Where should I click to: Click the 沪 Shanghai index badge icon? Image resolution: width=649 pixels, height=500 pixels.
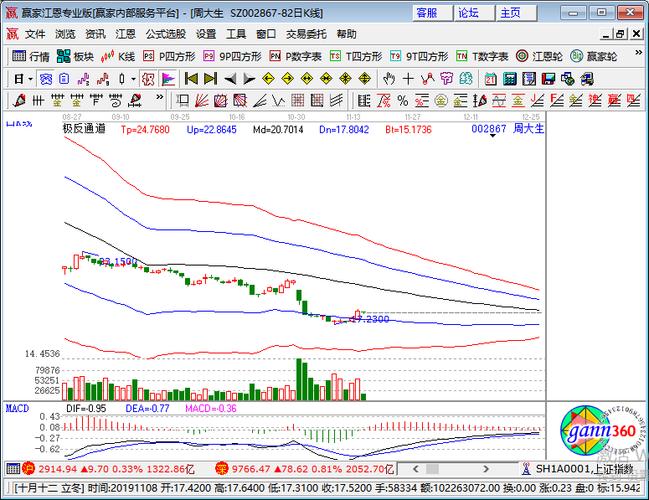[x=29, y=469]
